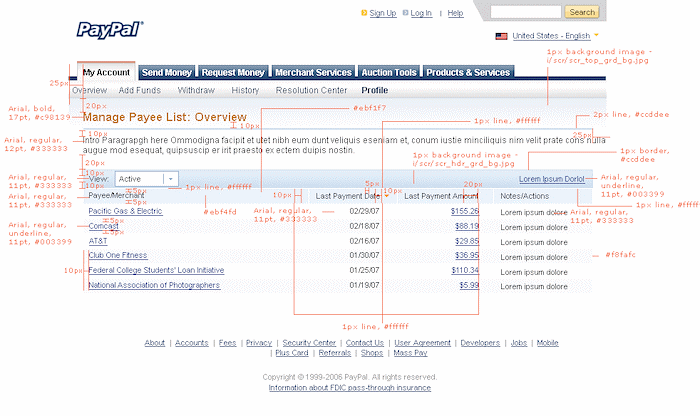Viewport: 700px width, 416px height.
Task: Click the $110.34 payment amount
Action: coord(465,270)
